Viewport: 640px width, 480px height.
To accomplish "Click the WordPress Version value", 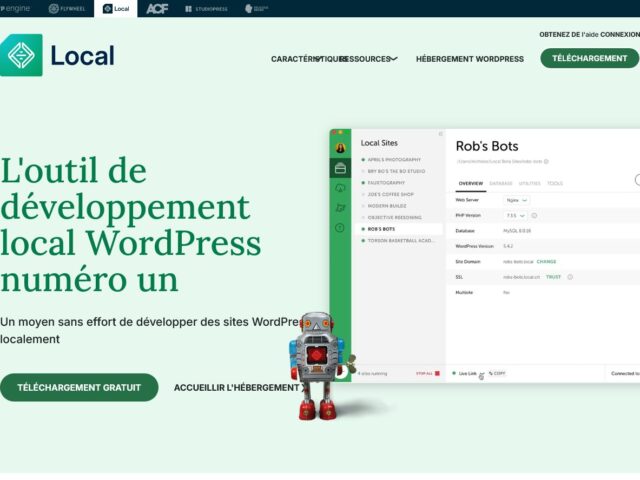I will click(508, 246).
